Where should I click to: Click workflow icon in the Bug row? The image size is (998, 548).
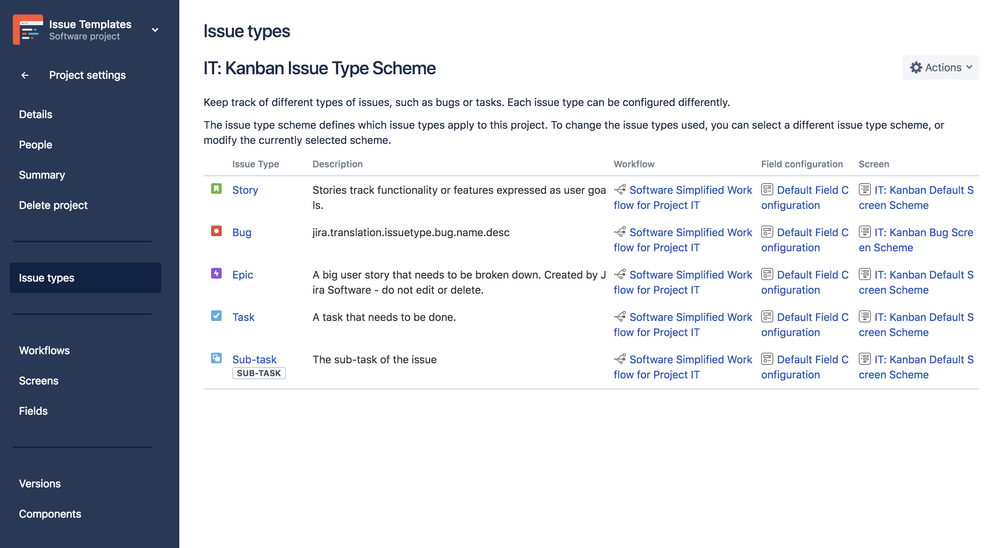pos(620,232)
